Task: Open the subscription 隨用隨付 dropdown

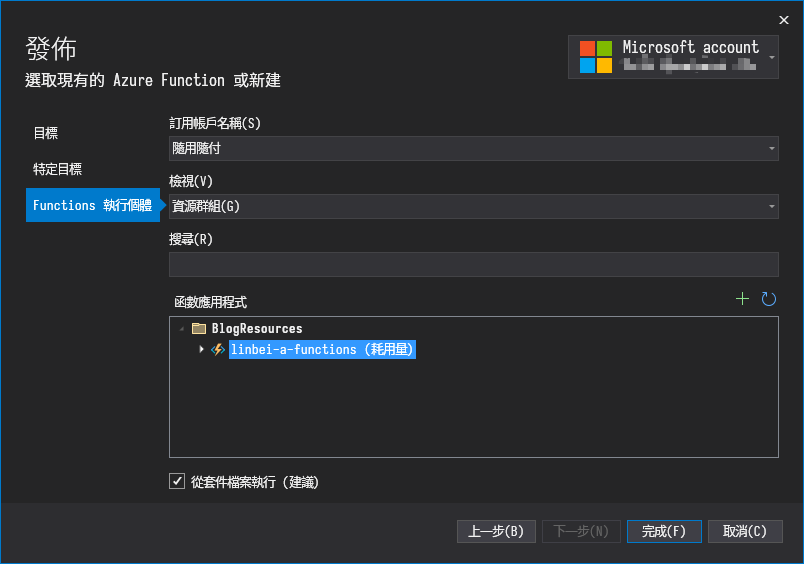Action: [x=473, y=149]
